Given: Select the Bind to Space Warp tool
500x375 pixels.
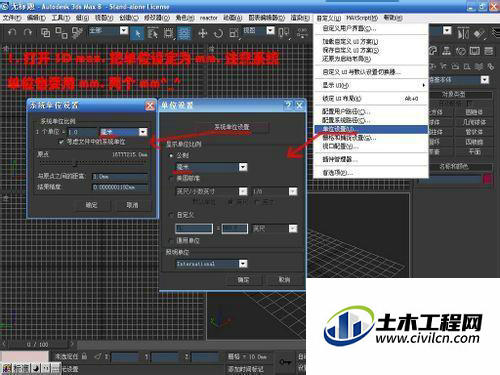Looking at the screenshot, I should [x=77, y=33].
